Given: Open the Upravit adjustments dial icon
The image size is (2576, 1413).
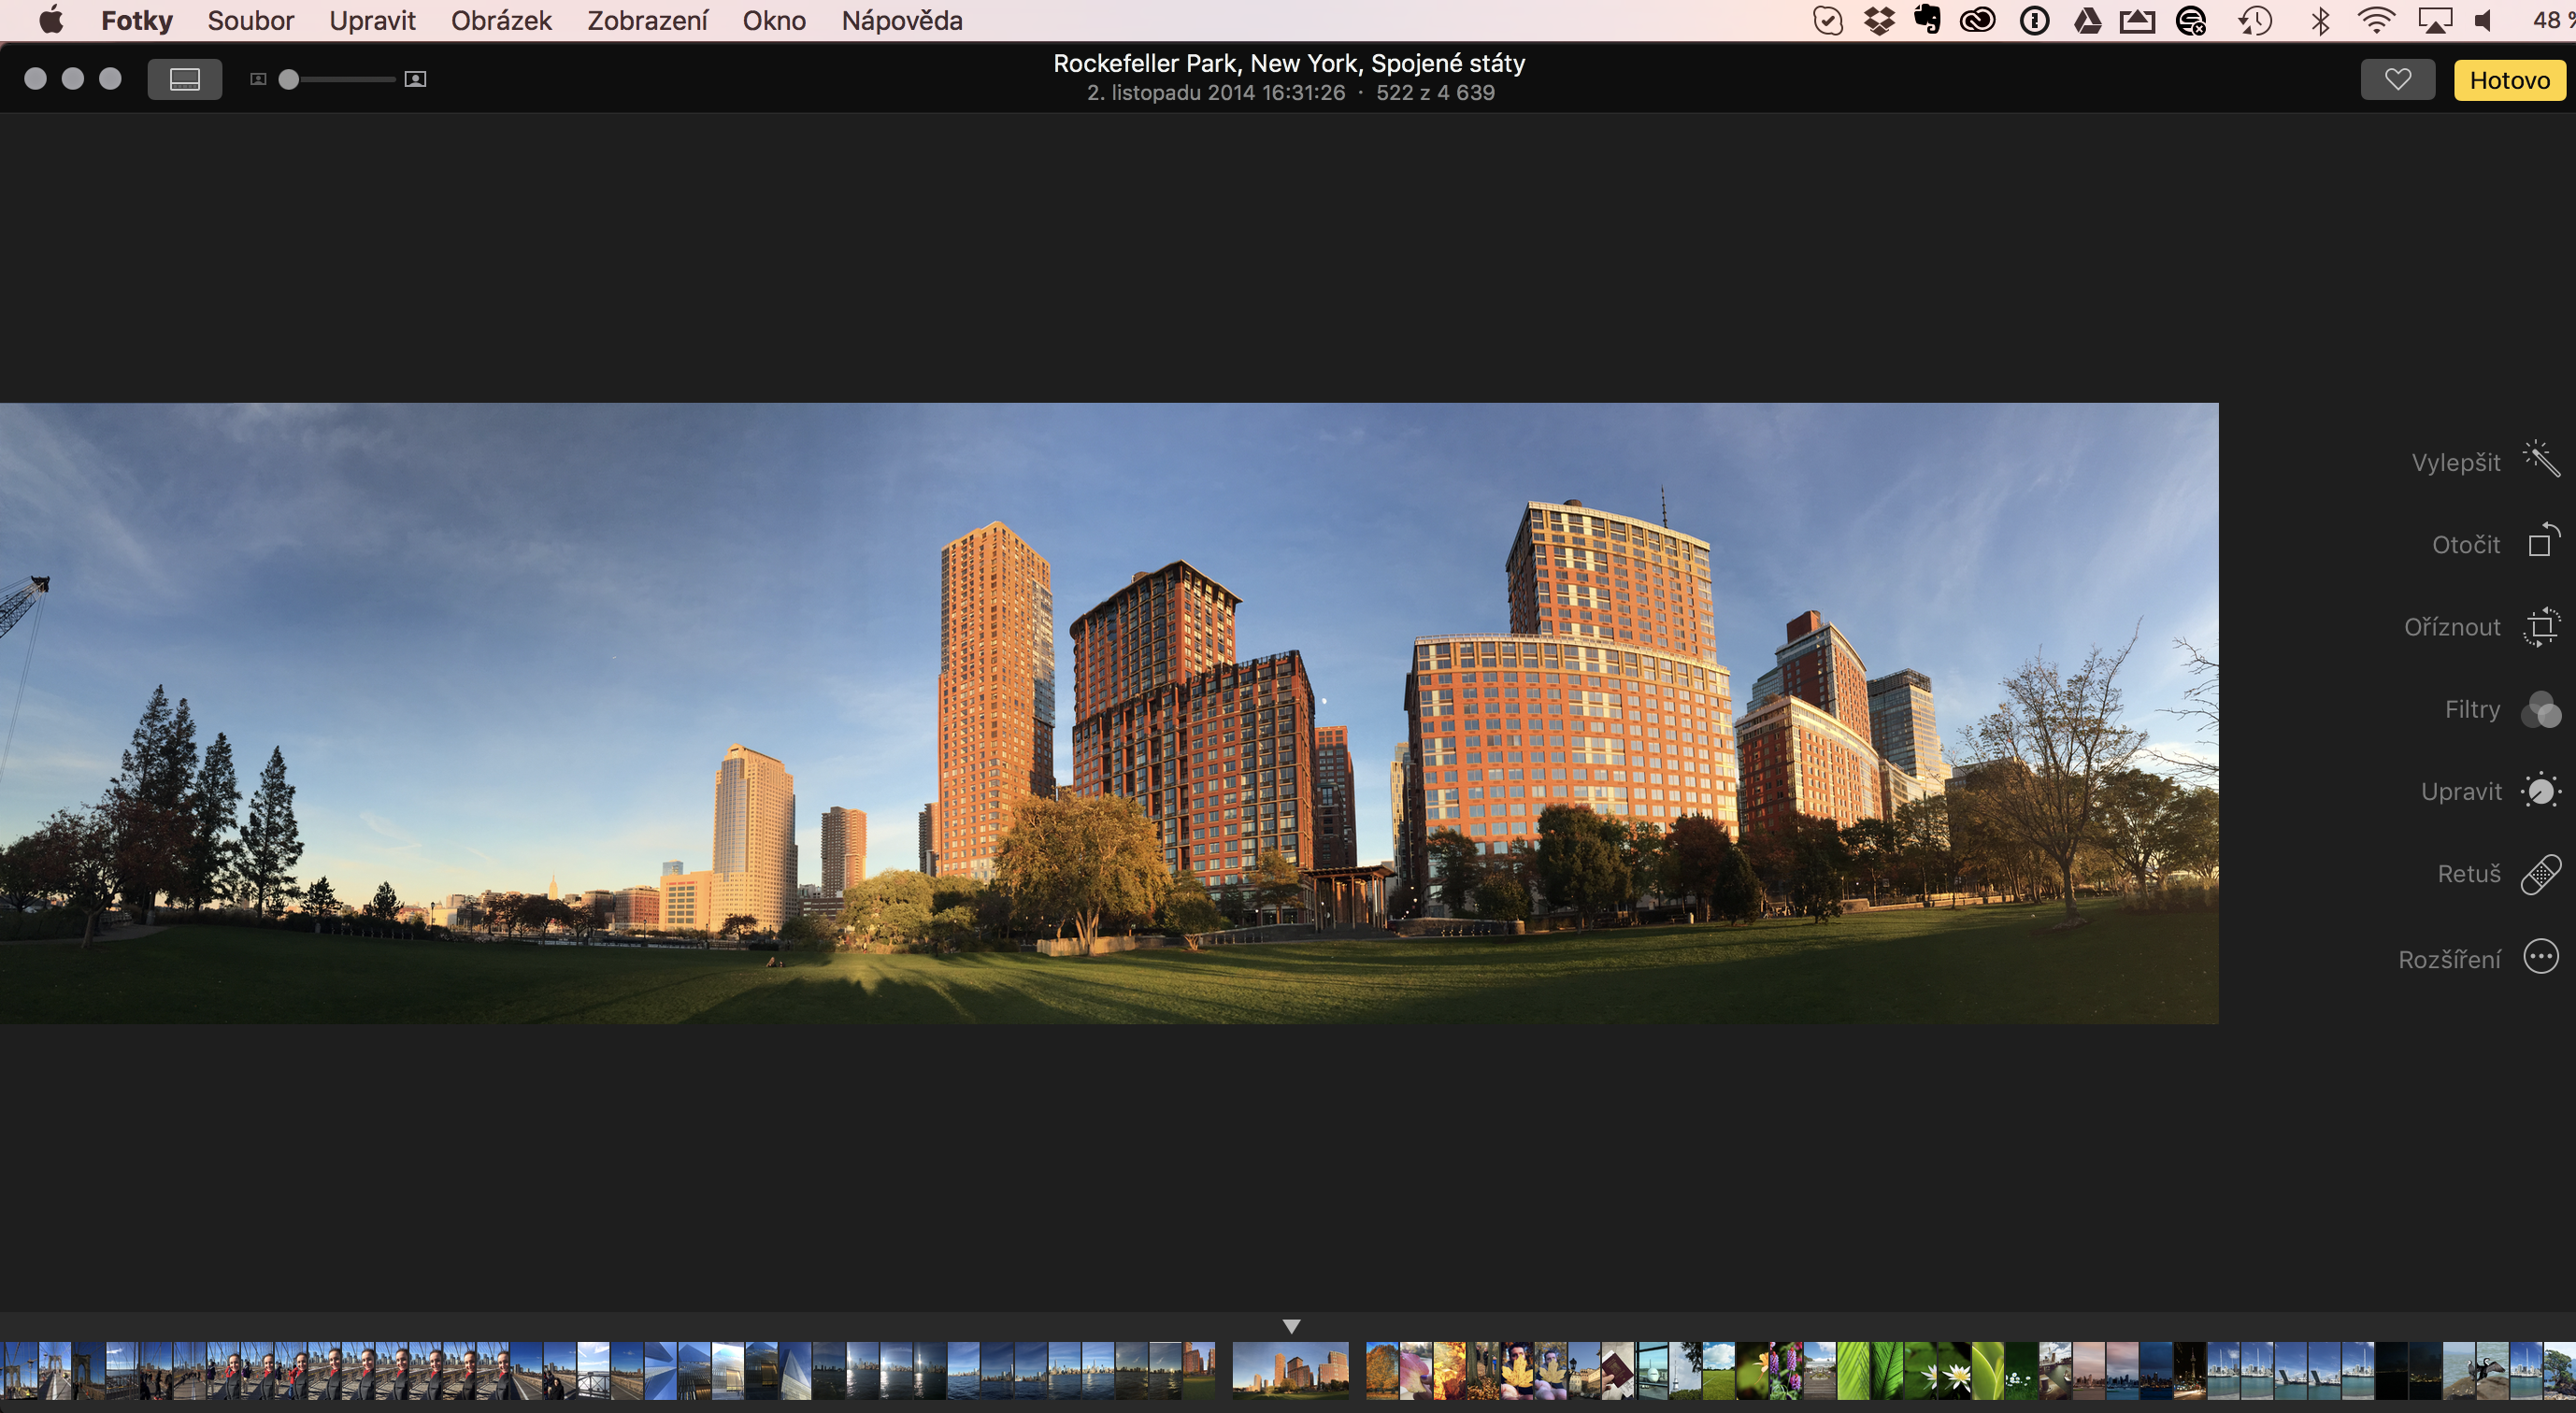Looking at the screenshot, I should click(x=2541, y=791).
